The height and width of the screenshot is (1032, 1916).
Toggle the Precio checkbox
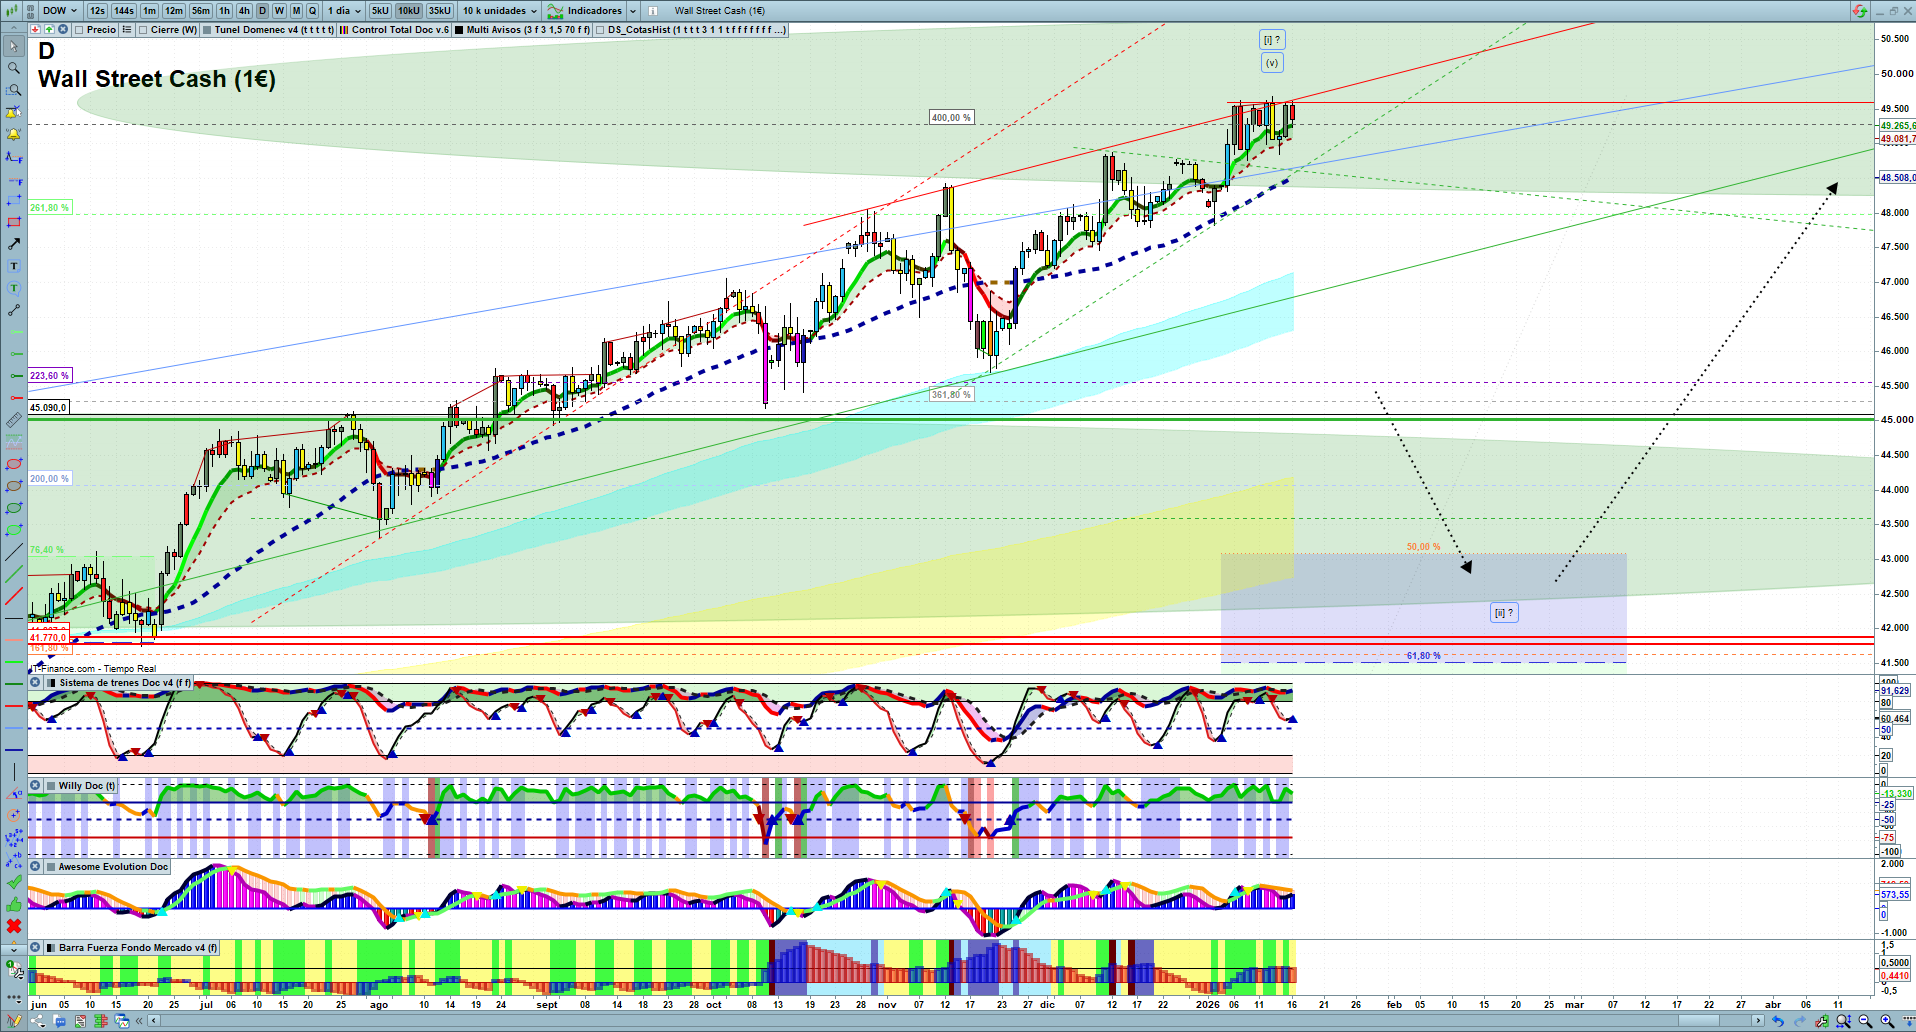pos(79,30)
